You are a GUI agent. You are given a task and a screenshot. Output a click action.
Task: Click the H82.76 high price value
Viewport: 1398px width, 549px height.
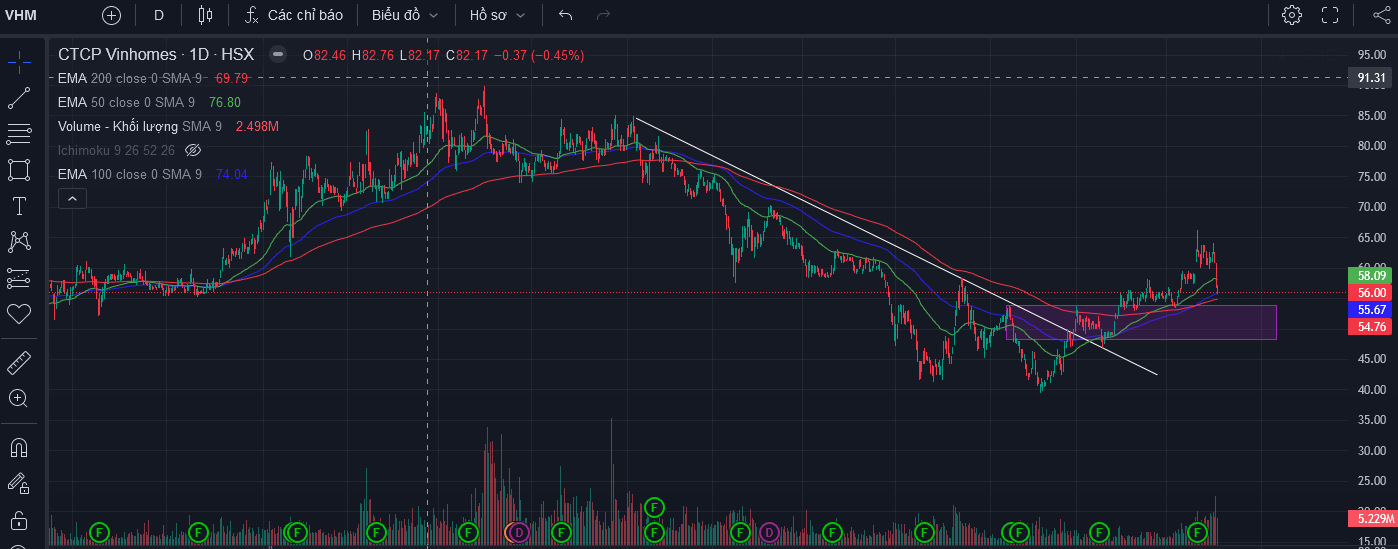click(x=372, y=55)
